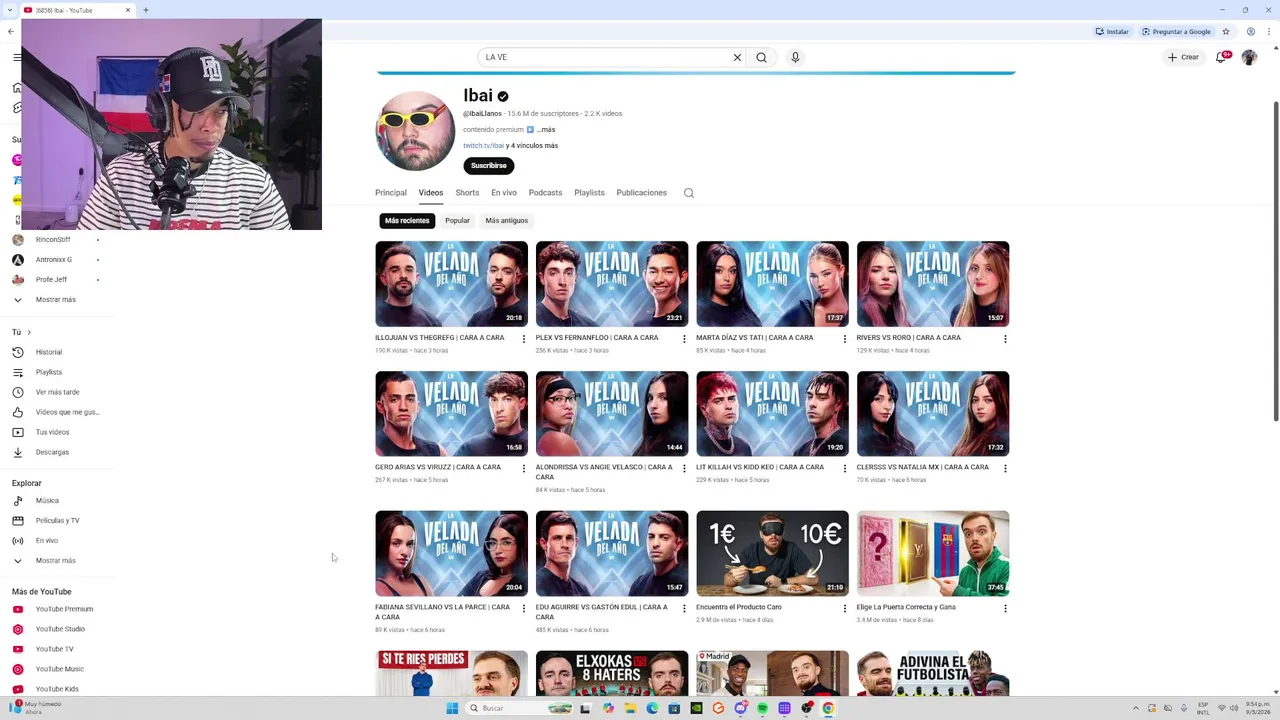
Task: Bookmark this page with the star icon
Action: 1225,31
